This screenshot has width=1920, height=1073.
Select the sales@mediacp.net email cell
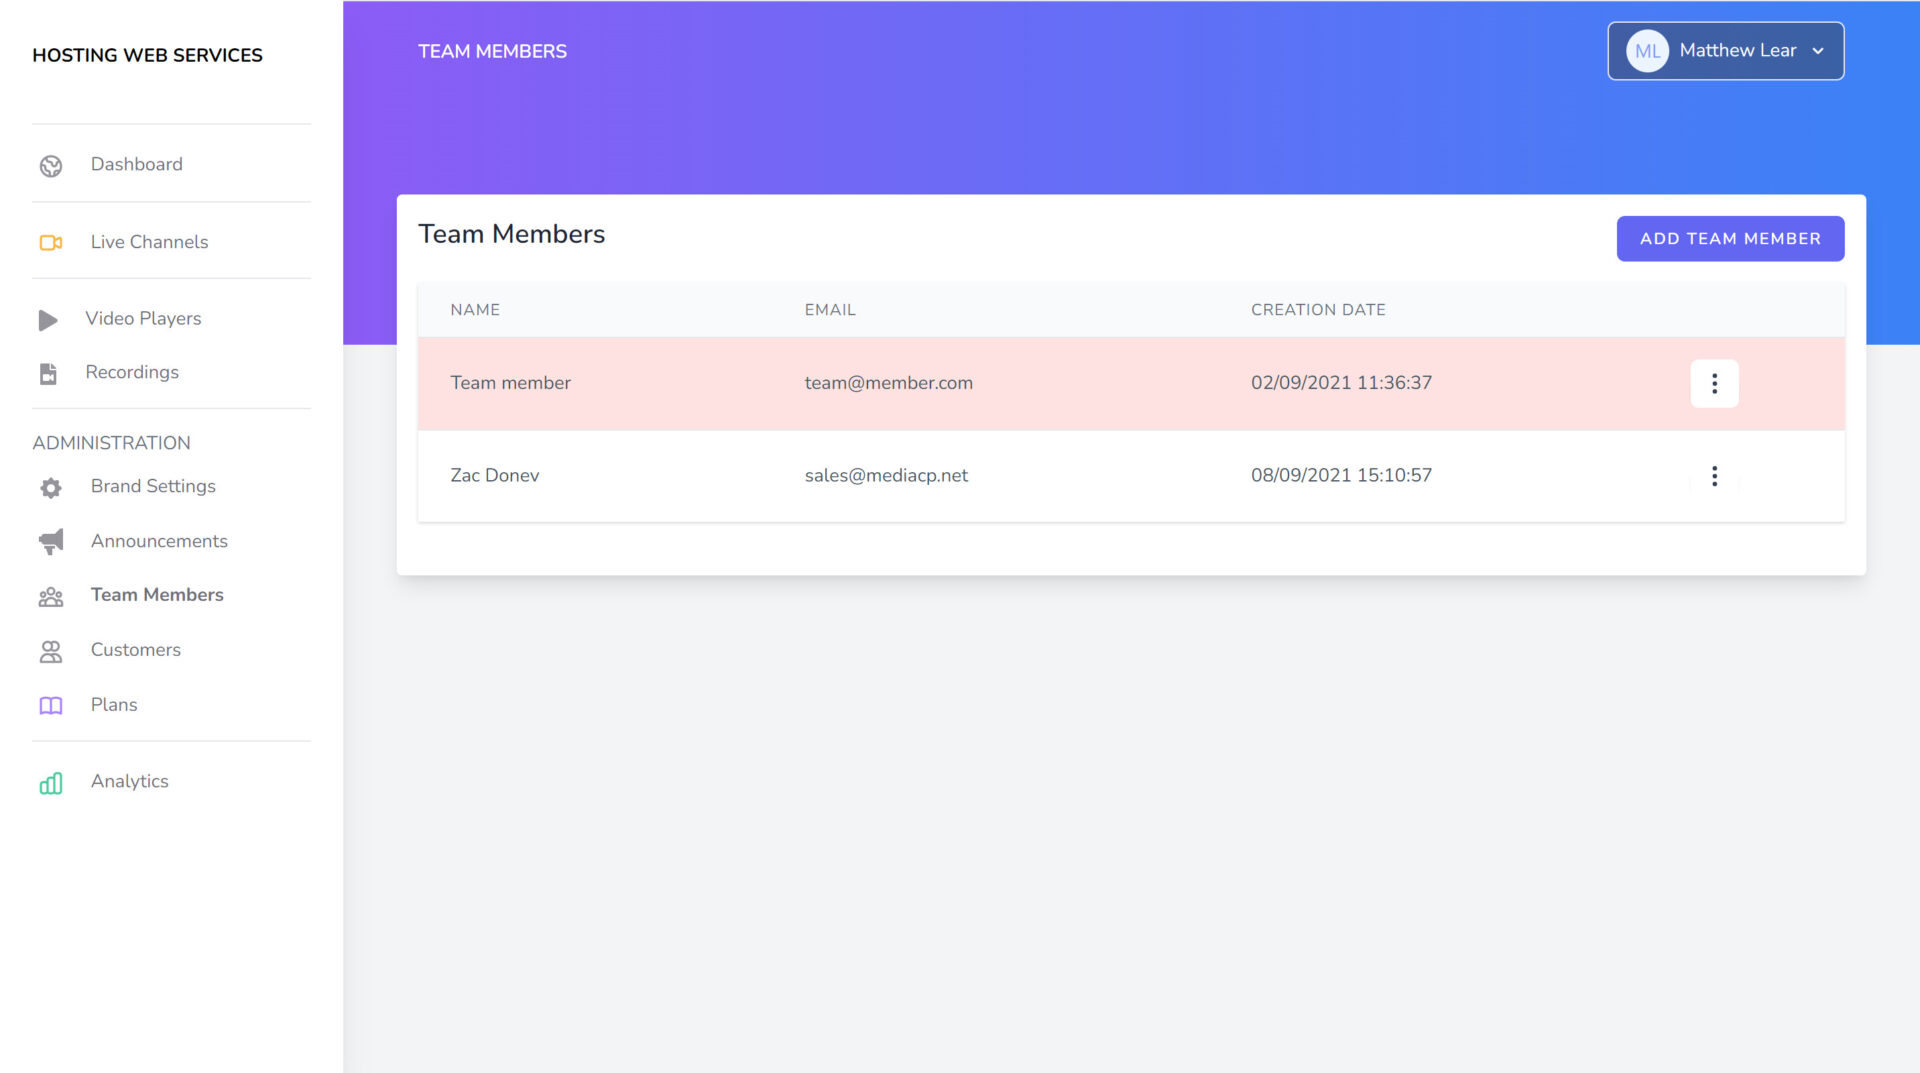(886, 476)
